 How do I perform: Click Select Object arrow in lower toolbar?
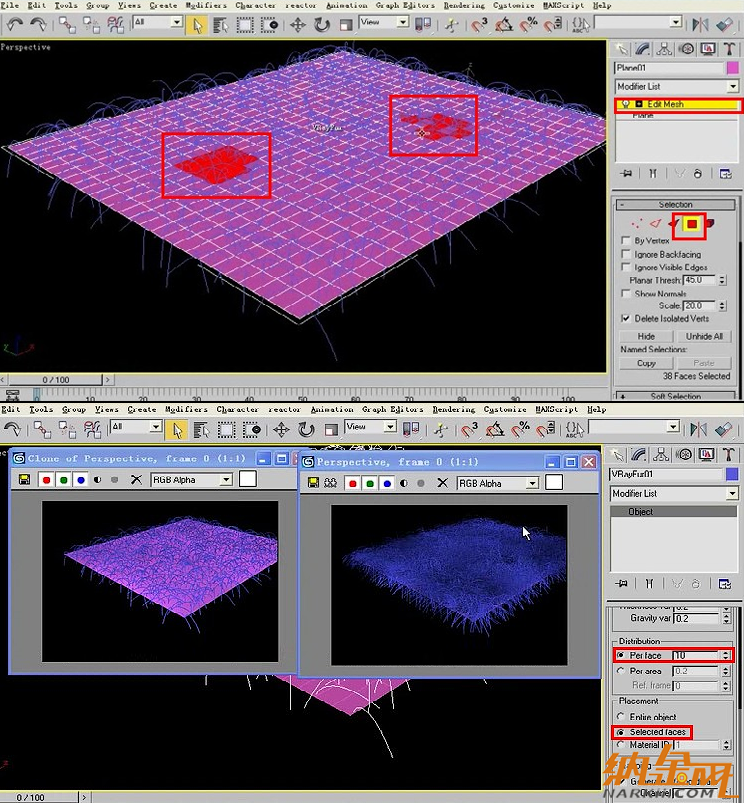(x=177, y=430)
